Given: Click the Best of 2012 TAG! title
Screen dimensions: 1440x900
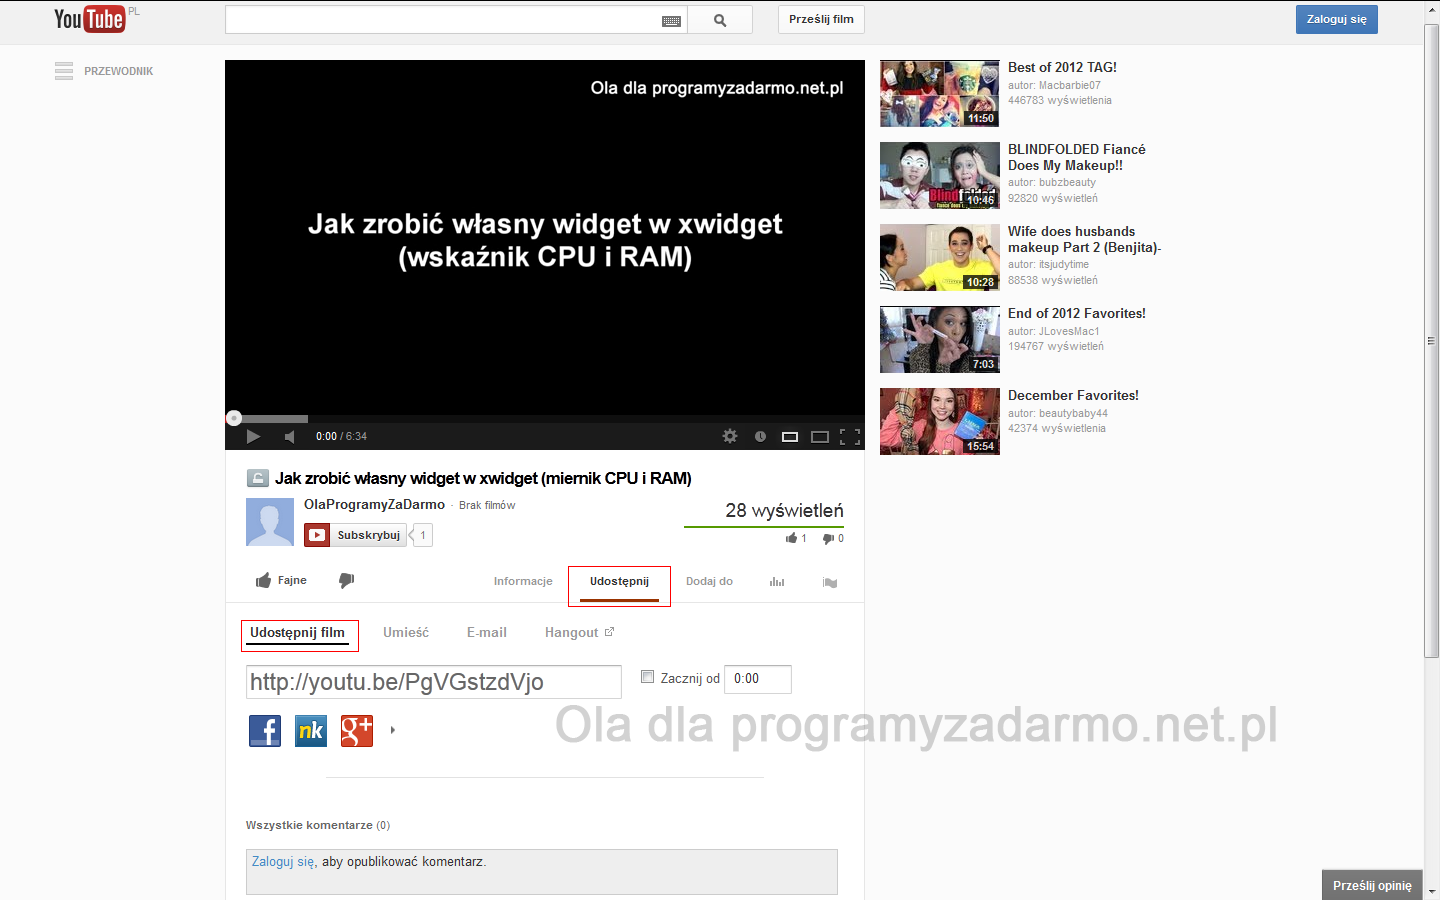Looking at the screenshot, I should pos(1062,67).
